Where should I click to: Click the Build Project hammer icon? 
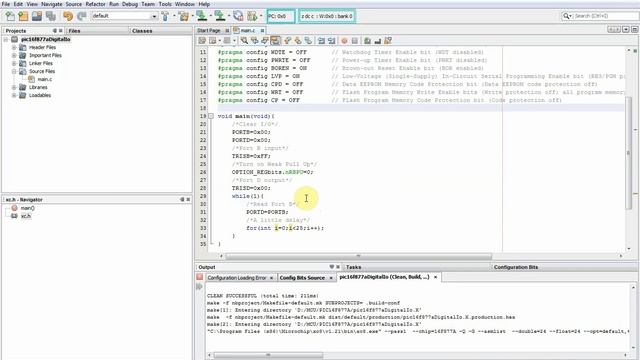coord(165,16)
